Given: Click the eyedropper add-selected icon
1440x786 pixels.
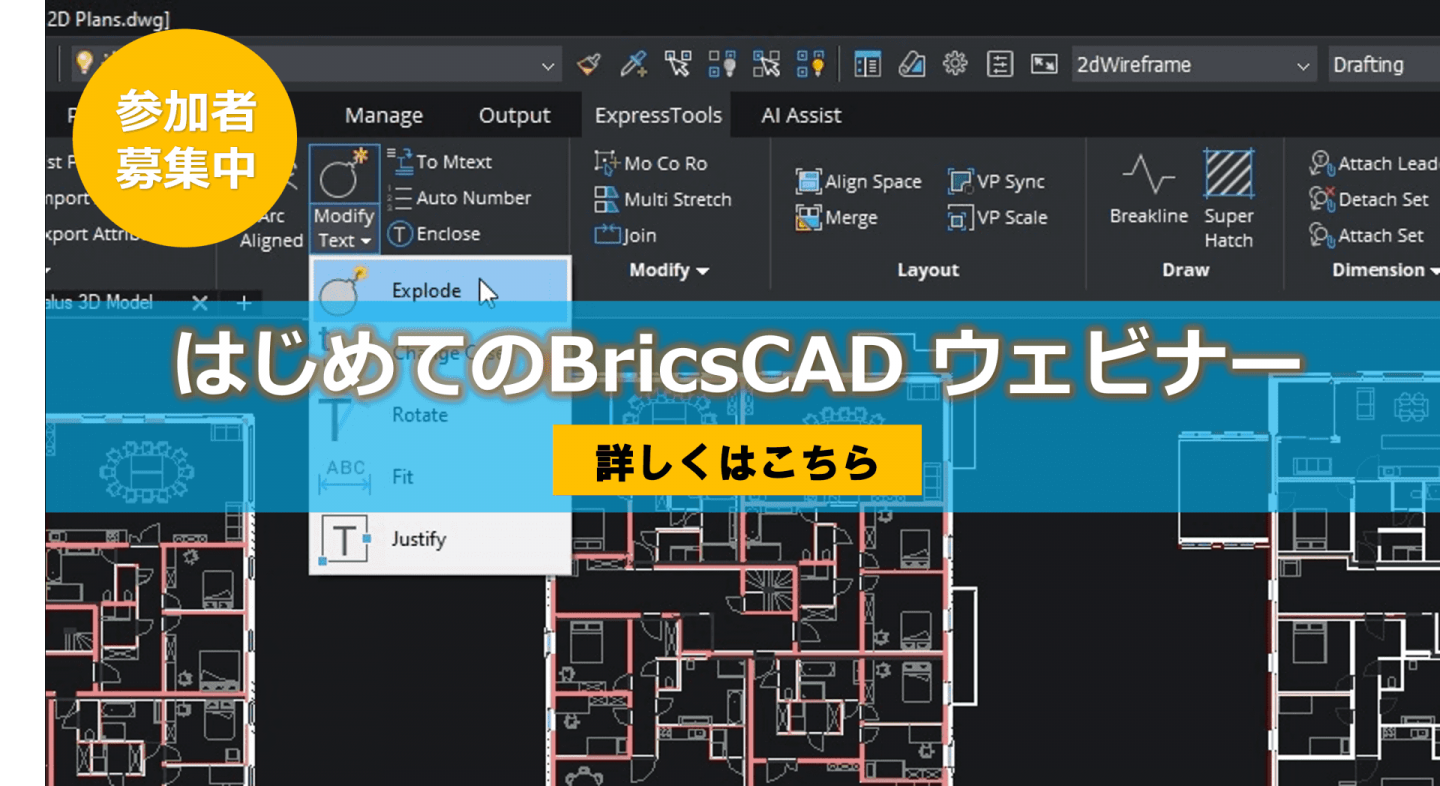Looking at the screenshot, I should pyautogui.click(x=633, y=65).
